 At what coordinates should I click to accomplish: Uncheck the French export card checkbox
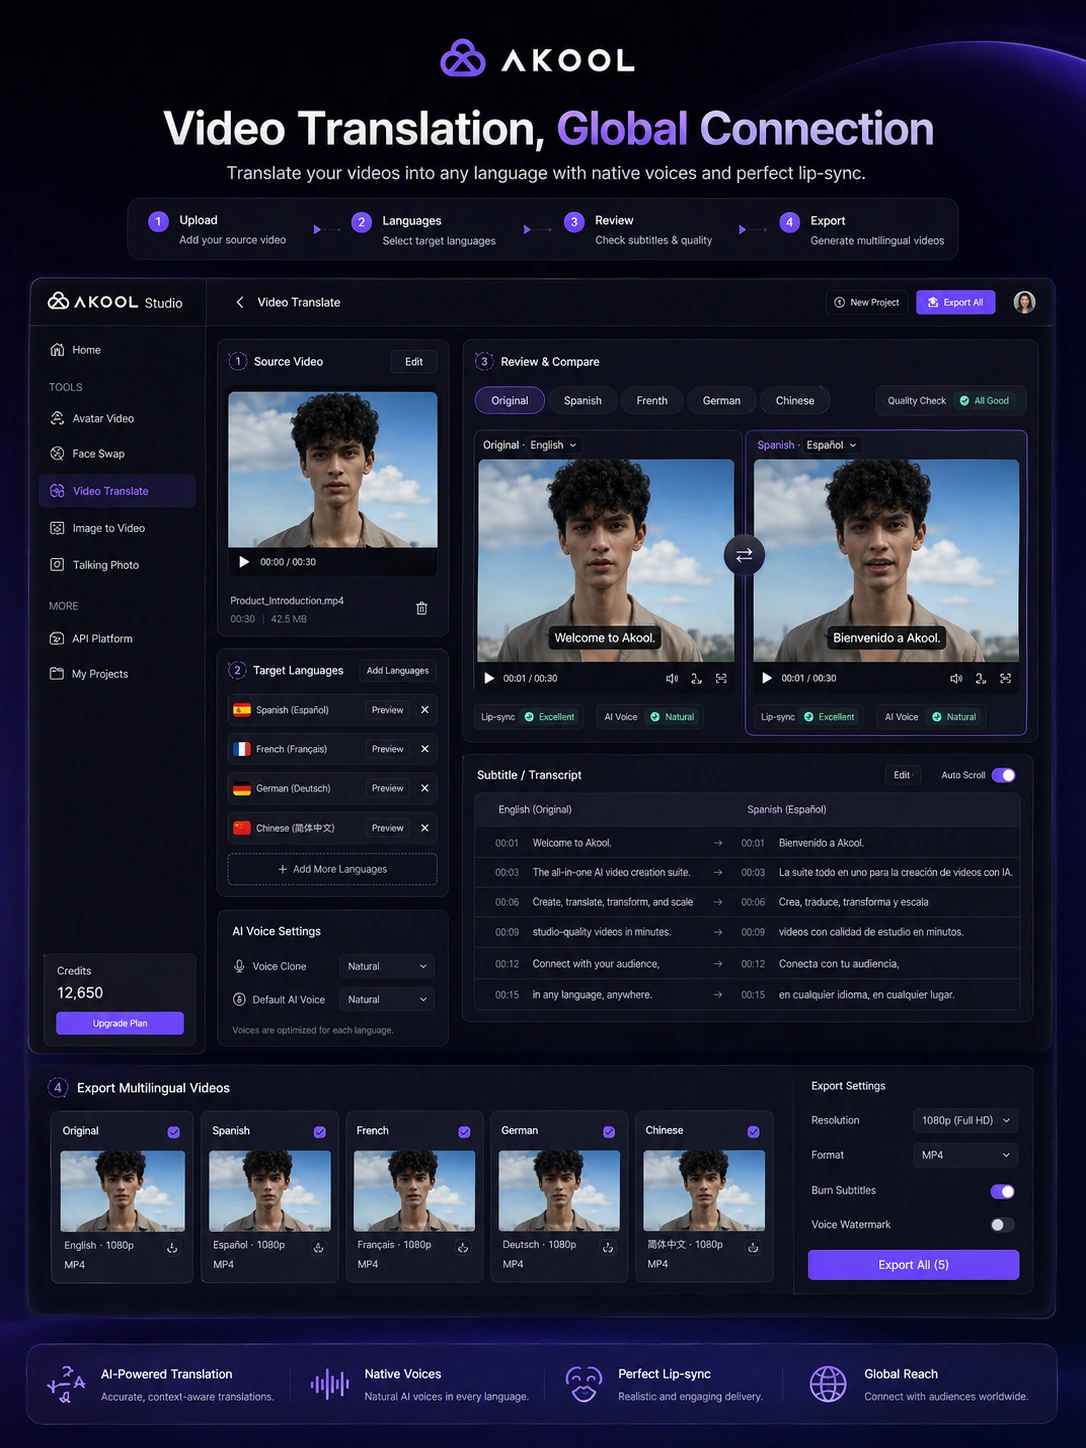(x=464, y=1132)
